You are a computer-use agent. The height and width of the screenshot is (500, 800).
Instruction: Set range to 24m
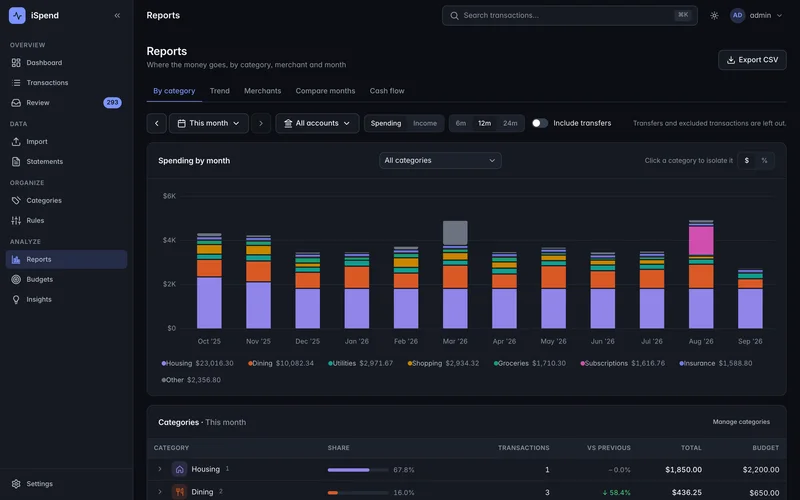(x=510, y=123)
